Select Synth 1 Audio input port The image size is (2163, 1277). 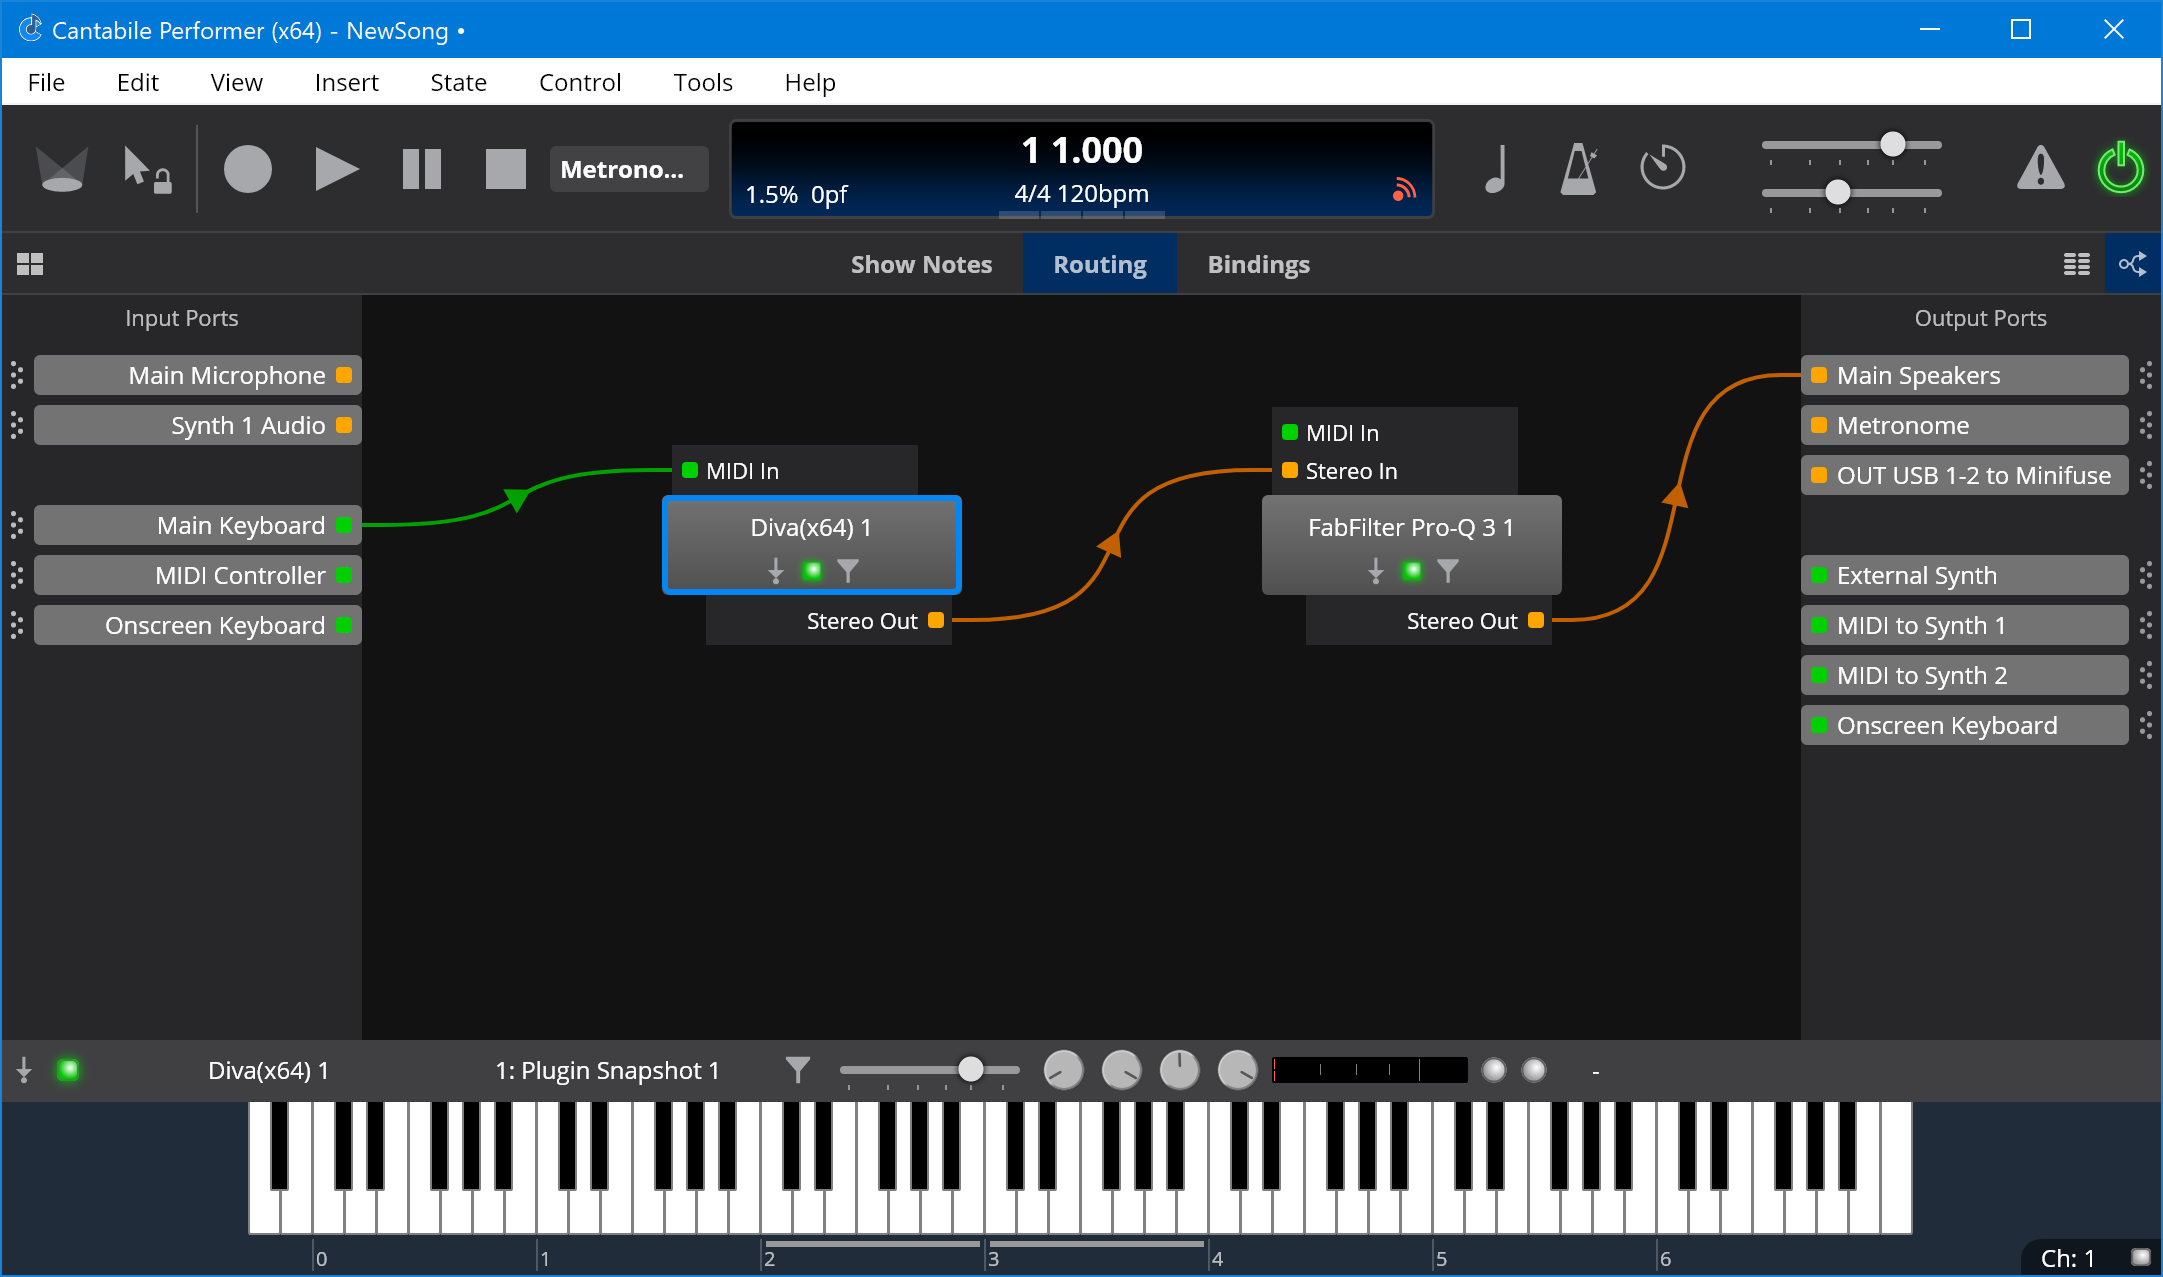[x=197, y=425]
